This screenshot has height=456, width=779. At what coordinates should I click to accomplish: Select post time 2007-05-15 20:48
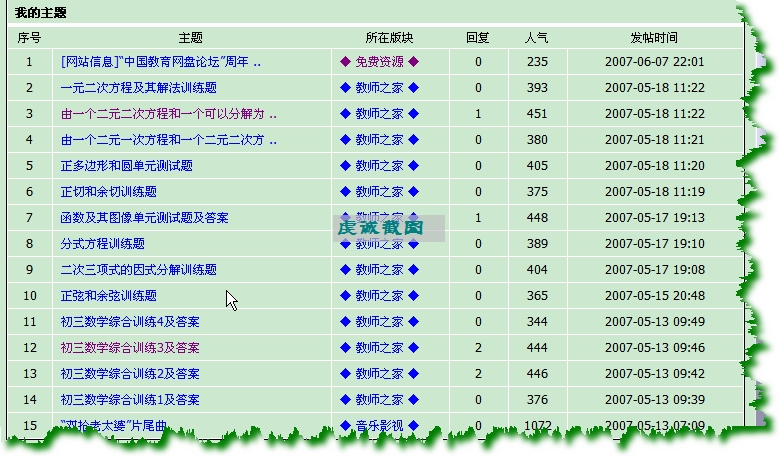pyautogui.click(x=655, y=296)
